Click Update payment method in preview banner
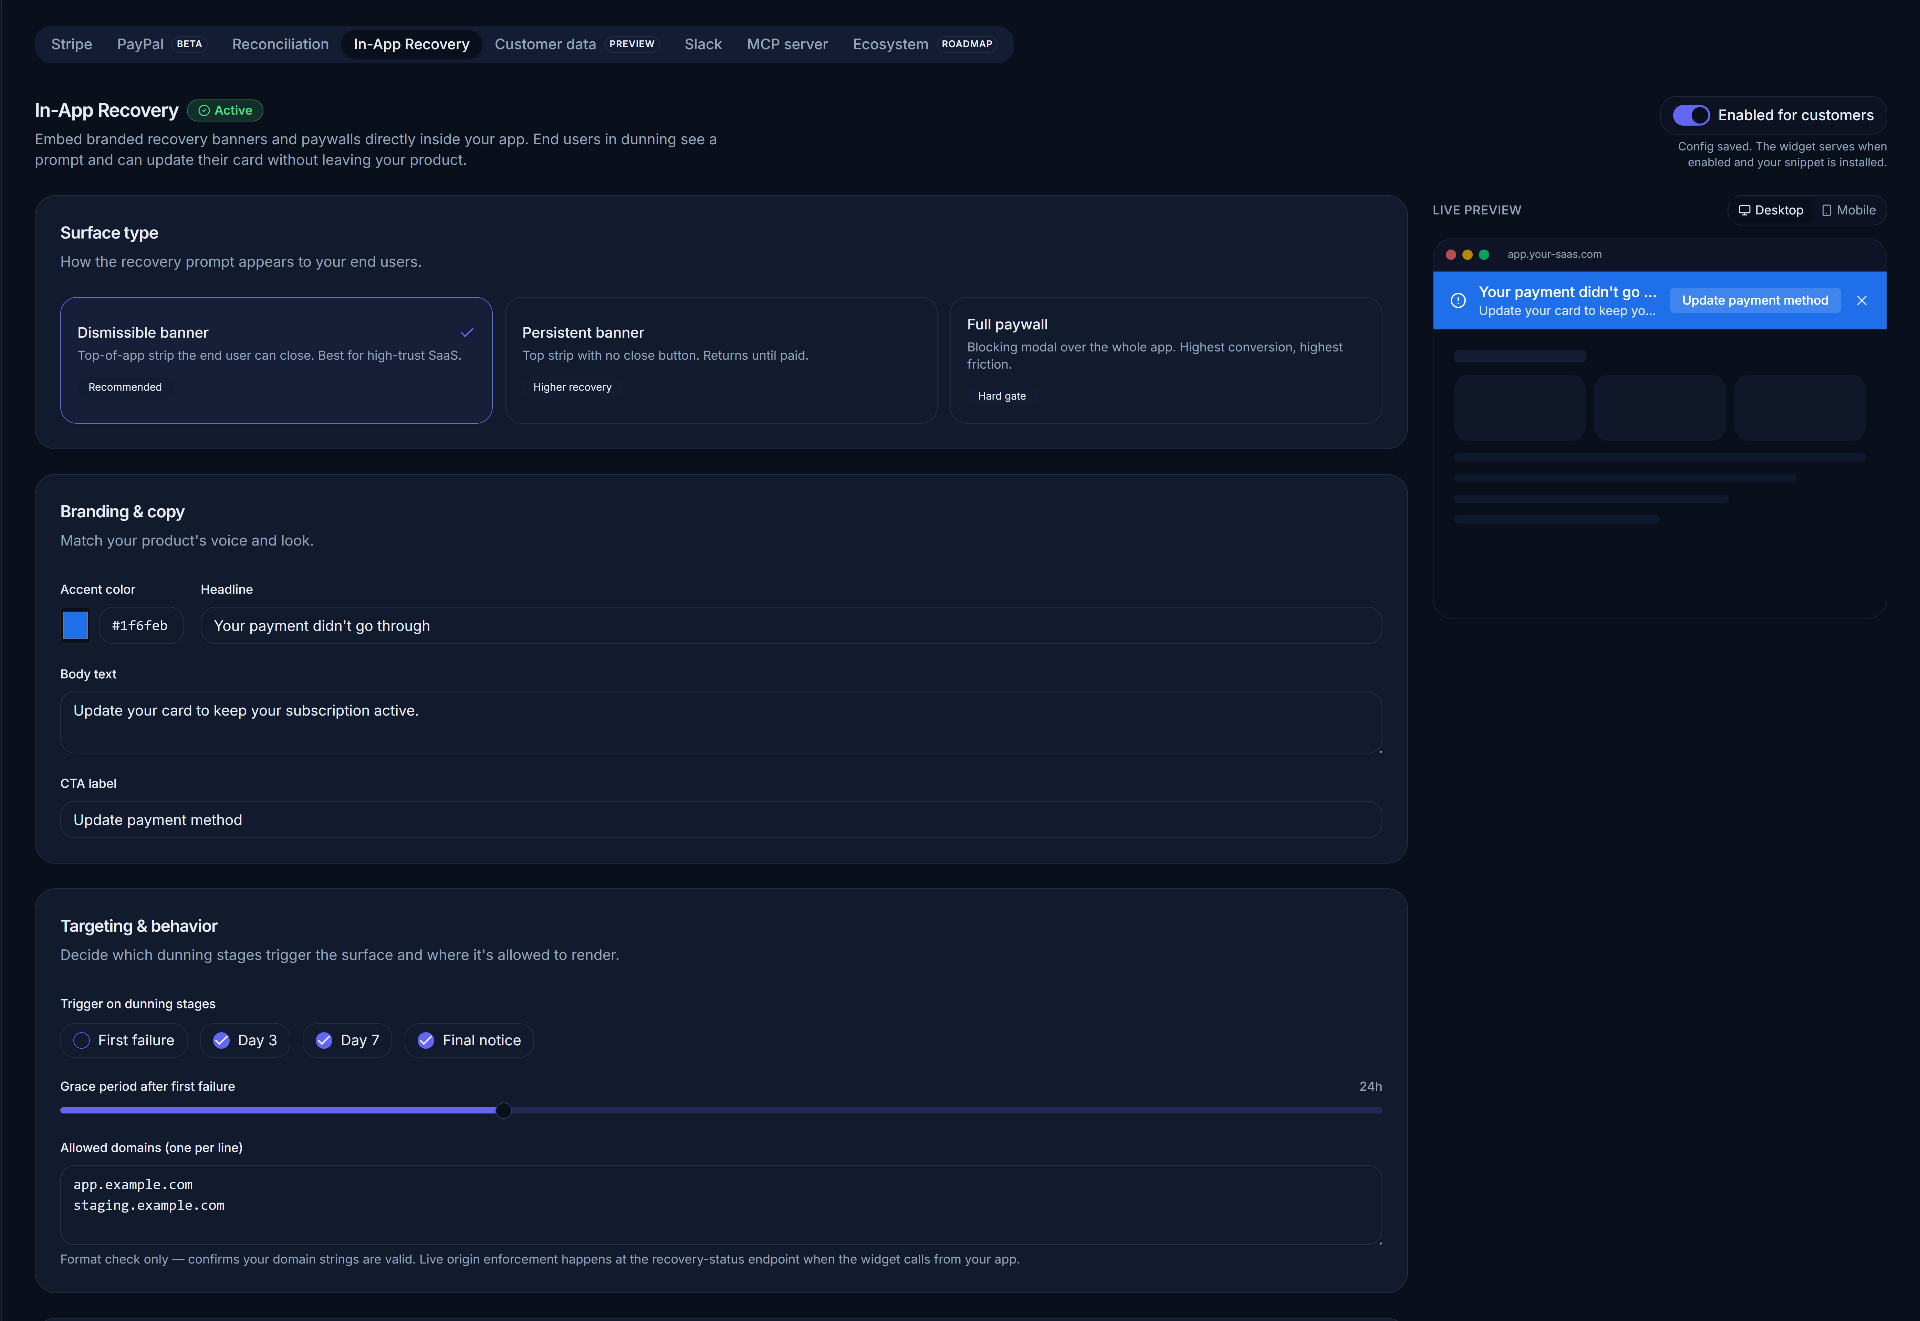 pyautogui.click(x=1755, y=300)
